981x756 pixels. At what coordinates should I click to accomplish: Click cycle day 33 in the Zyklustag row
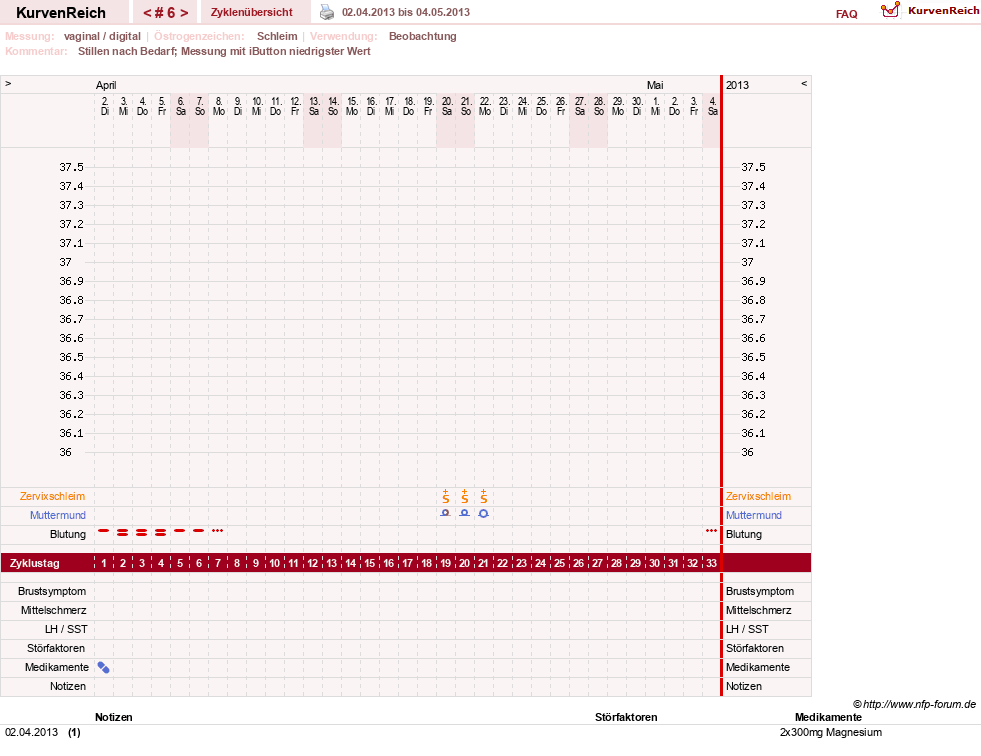[x=711, y=563]
